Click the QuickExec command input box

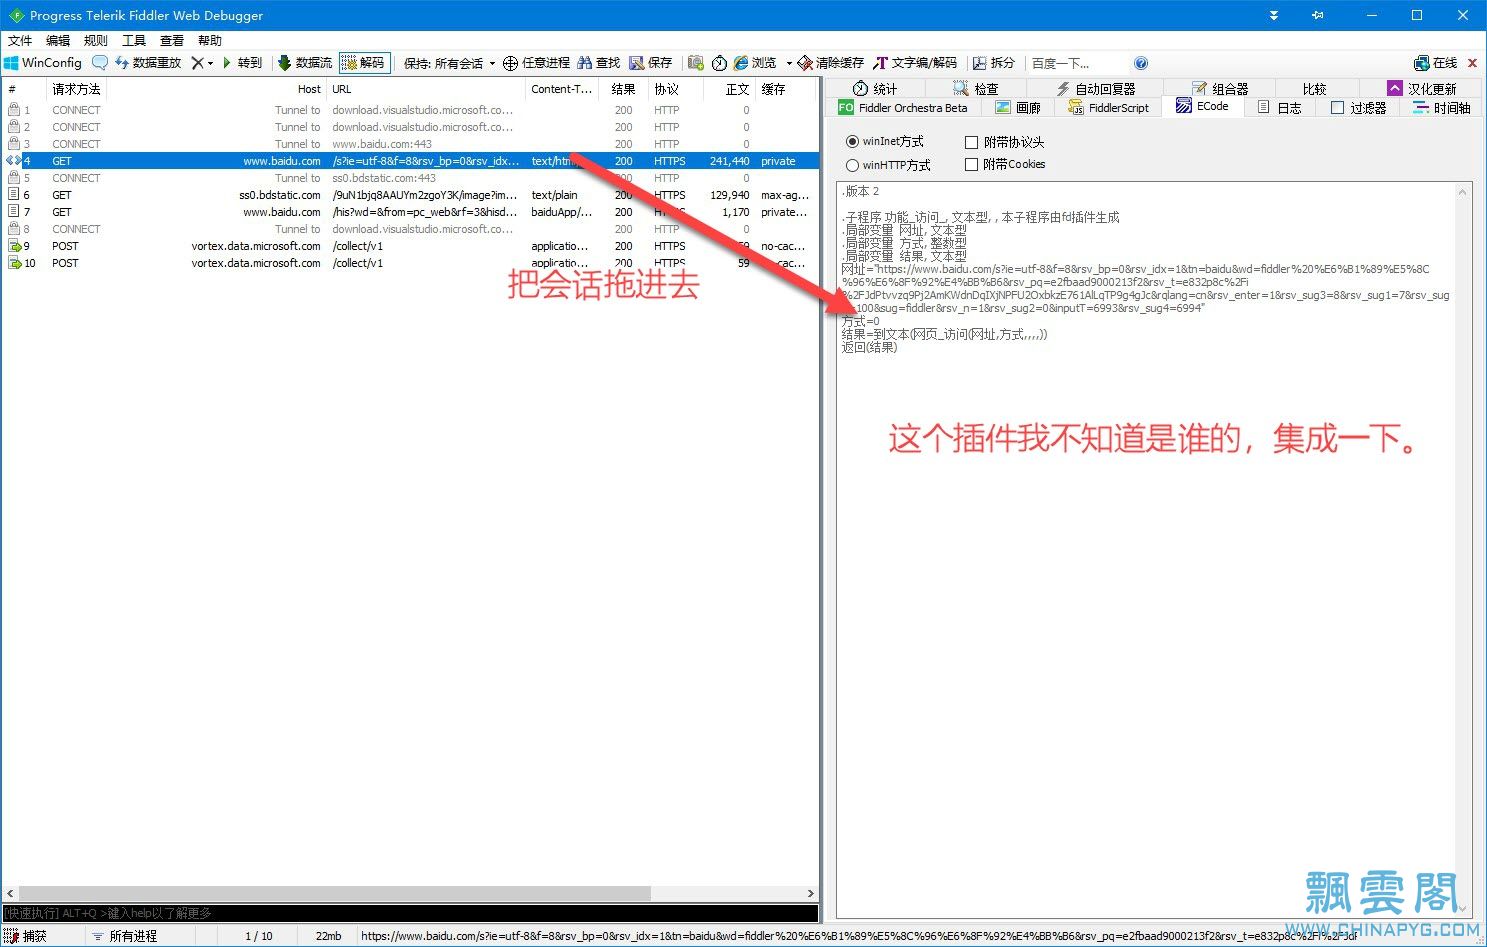[x=410, y=913]
